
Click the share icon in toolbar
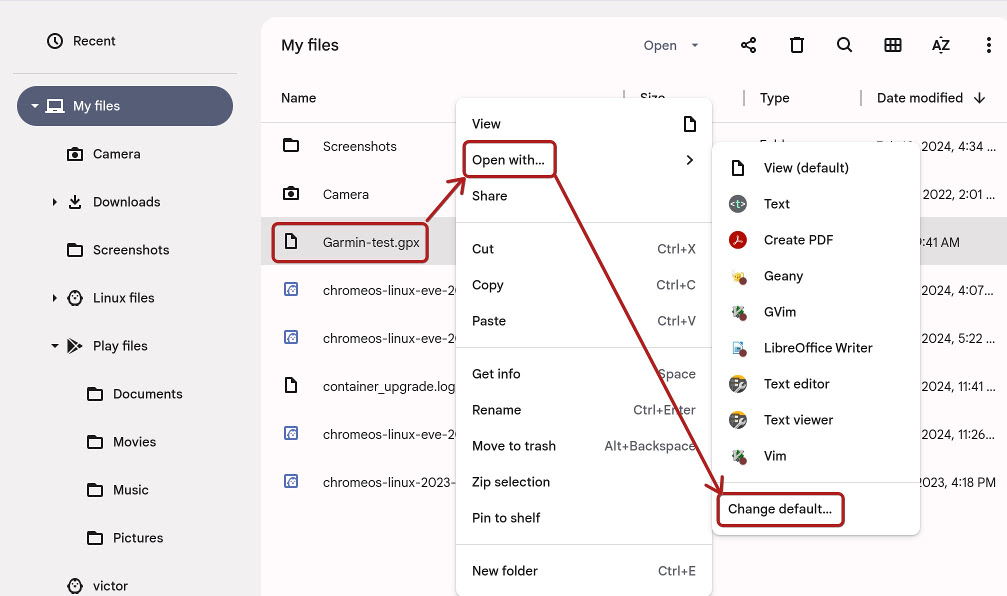pos(748,45)
